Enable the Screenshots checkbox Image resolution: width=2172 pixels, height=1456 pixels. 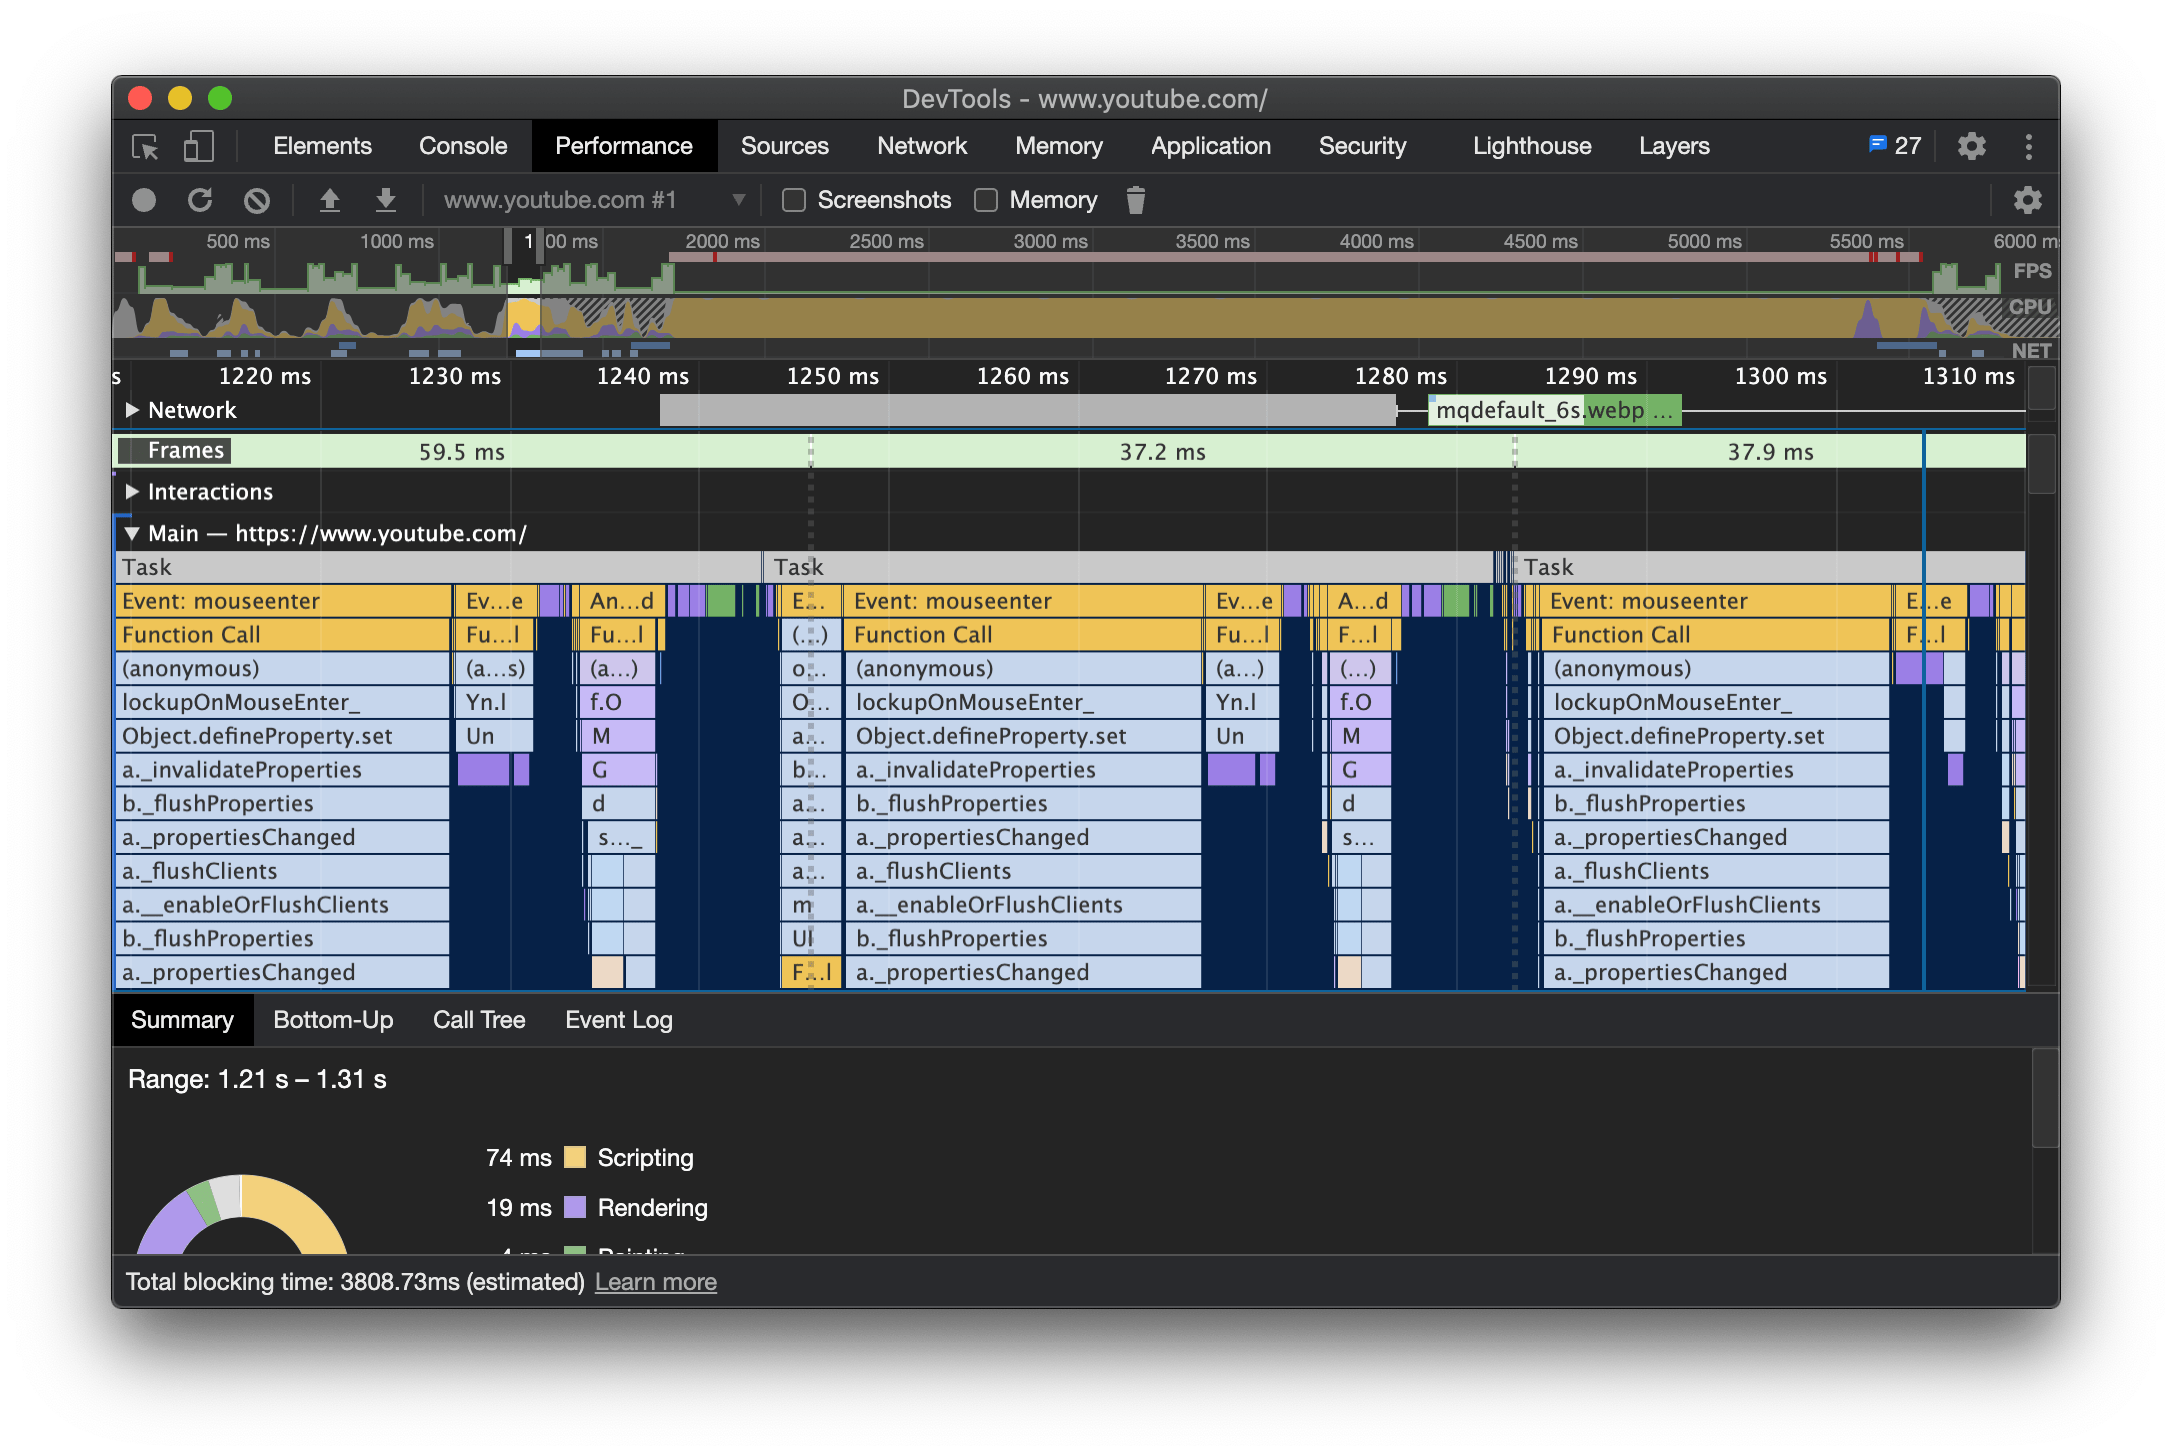(x=794, y=201)
